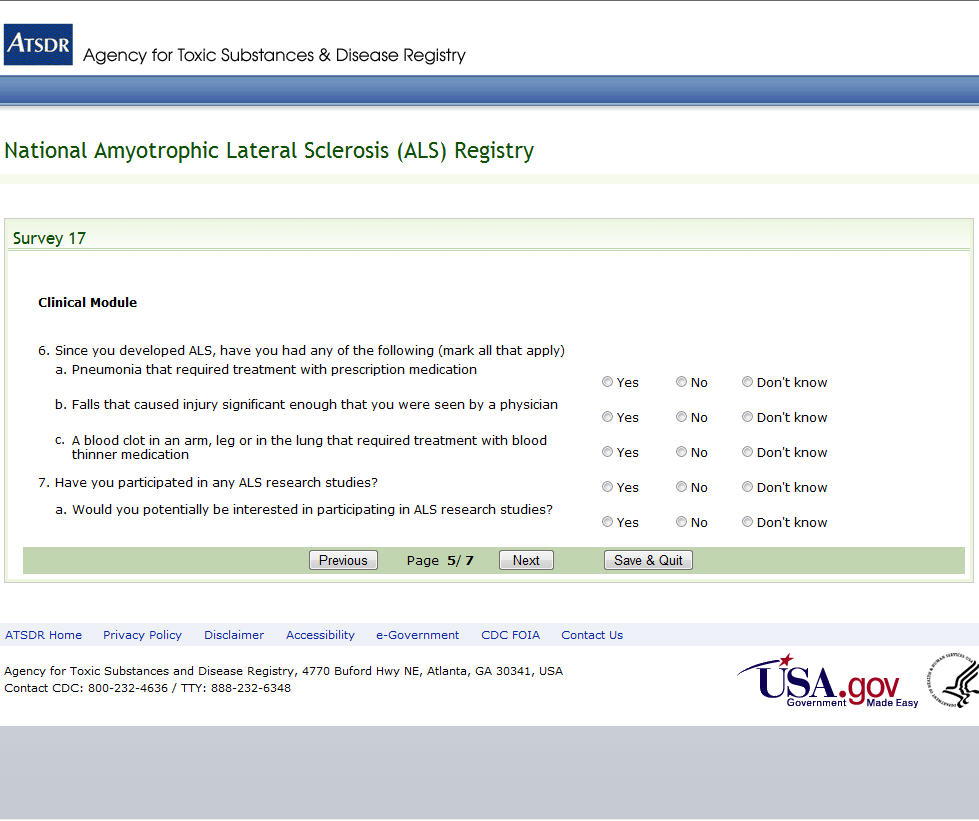The image size is (979, 821).
Task: Select Yes for participated in ALS research studies
Action: click(607, 487)
